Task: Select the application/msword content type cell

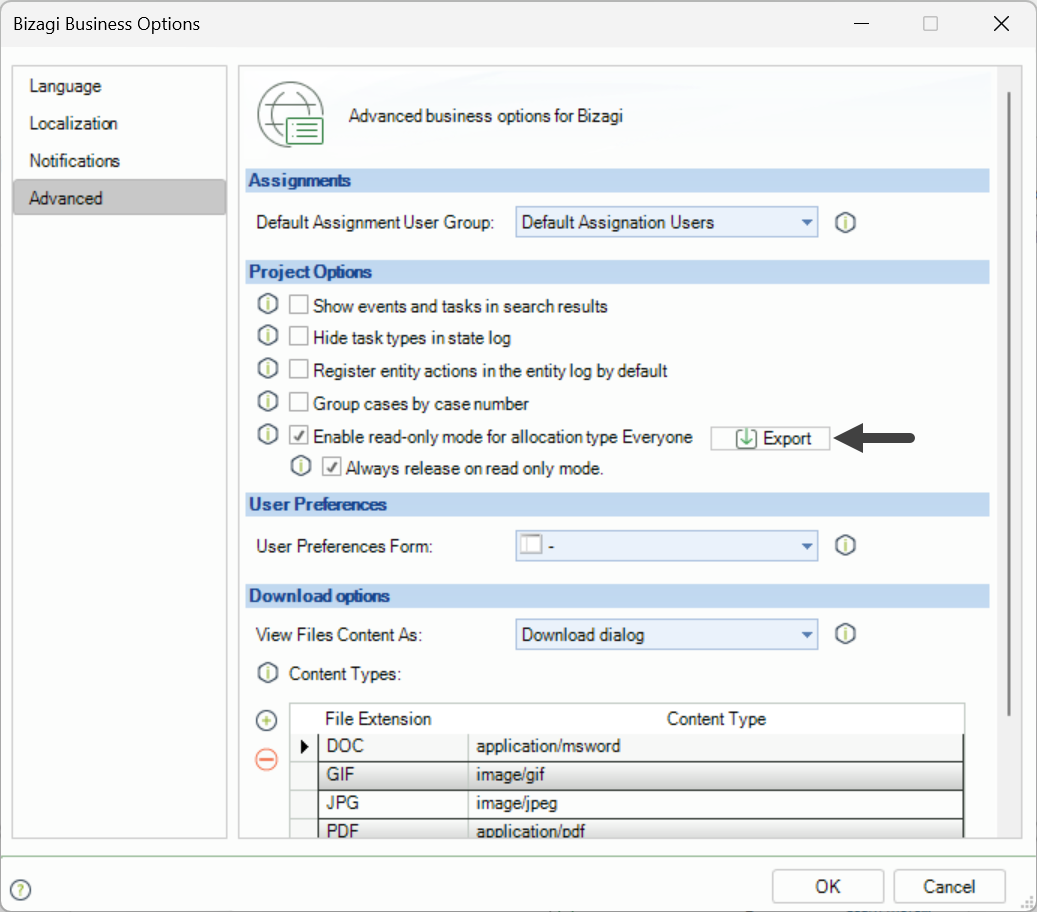Action: [x=716, y=747]
